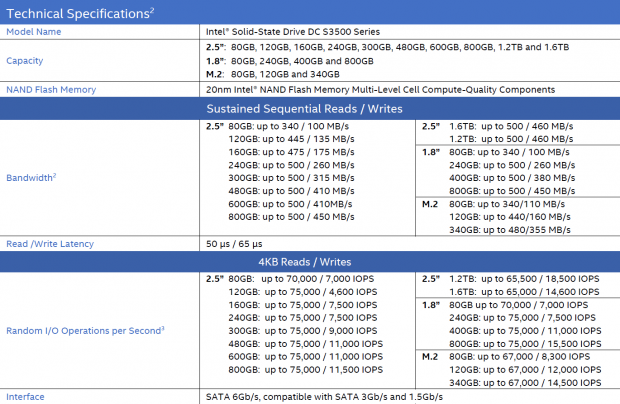This screenshot has width=620, height=404.
Task: Click M.2 '120GB: up to 440/160 MB/s'
Action: pyautogui.click(x=510, y=217)
